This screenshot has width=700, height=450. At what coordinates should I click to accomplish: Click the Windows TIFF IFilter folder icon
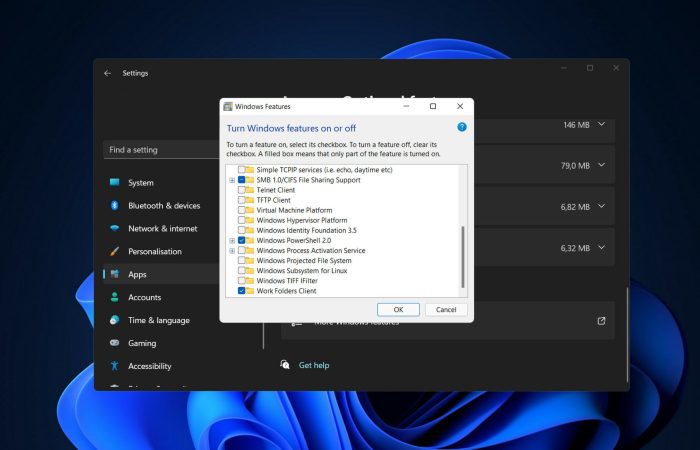(250, 281)
